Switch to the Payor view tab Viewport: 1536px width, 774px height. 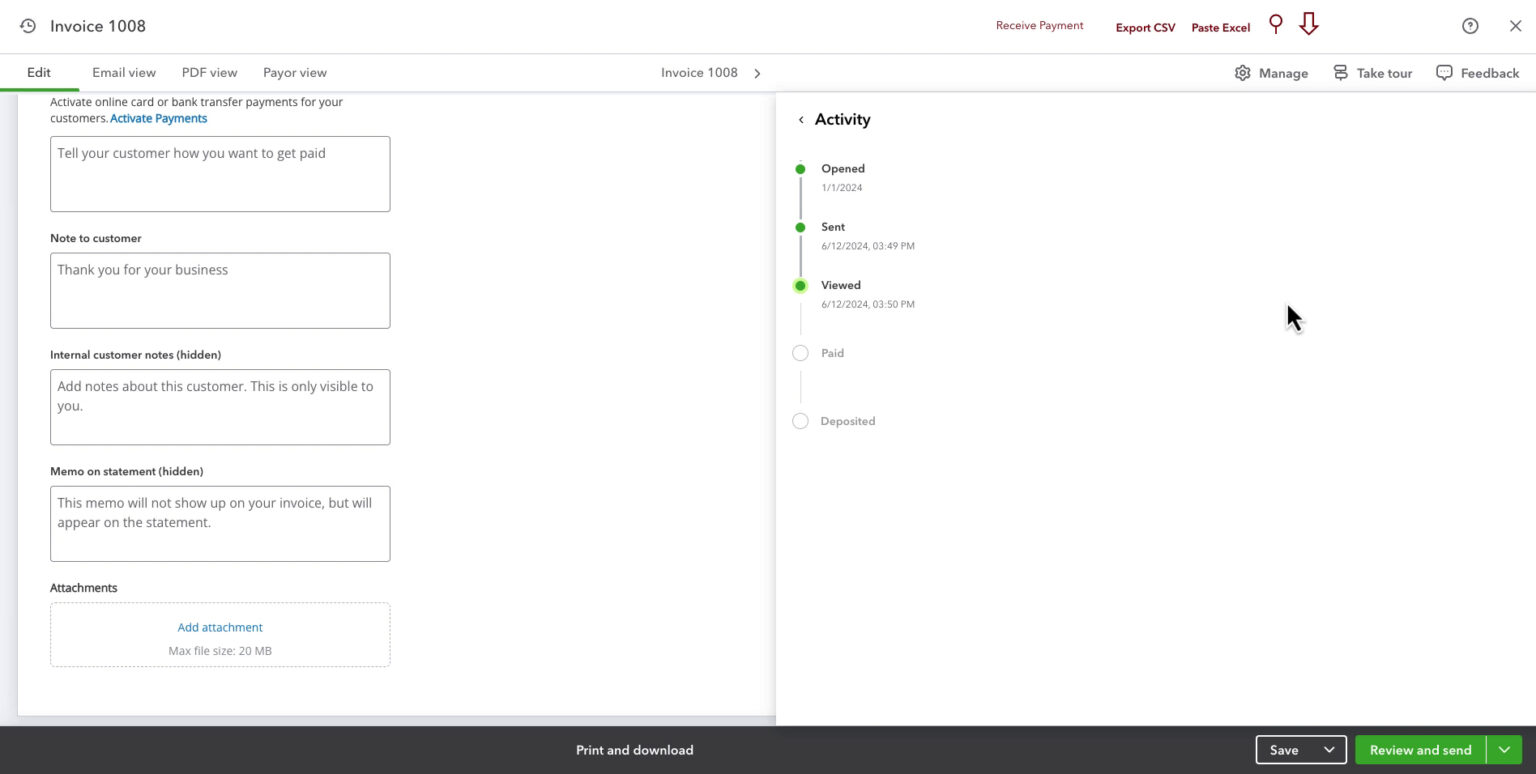(295, 73)
